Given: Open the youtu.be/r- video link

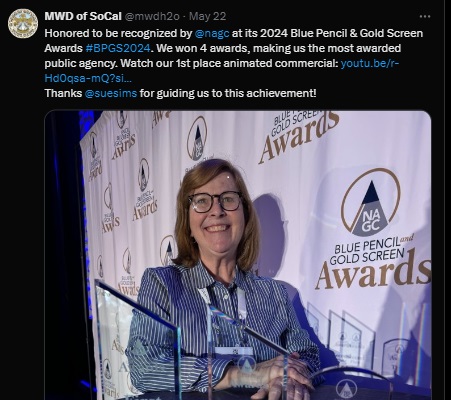Looking at the screenshot, I should point(370,63).
